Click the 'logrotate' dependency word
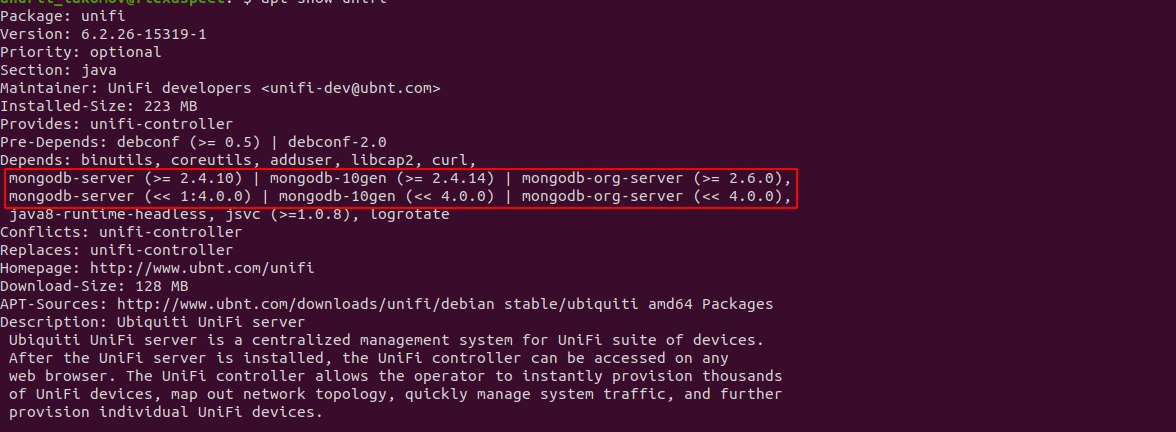1176x432 pixels. pyautogui.click(x=409, y=214)
